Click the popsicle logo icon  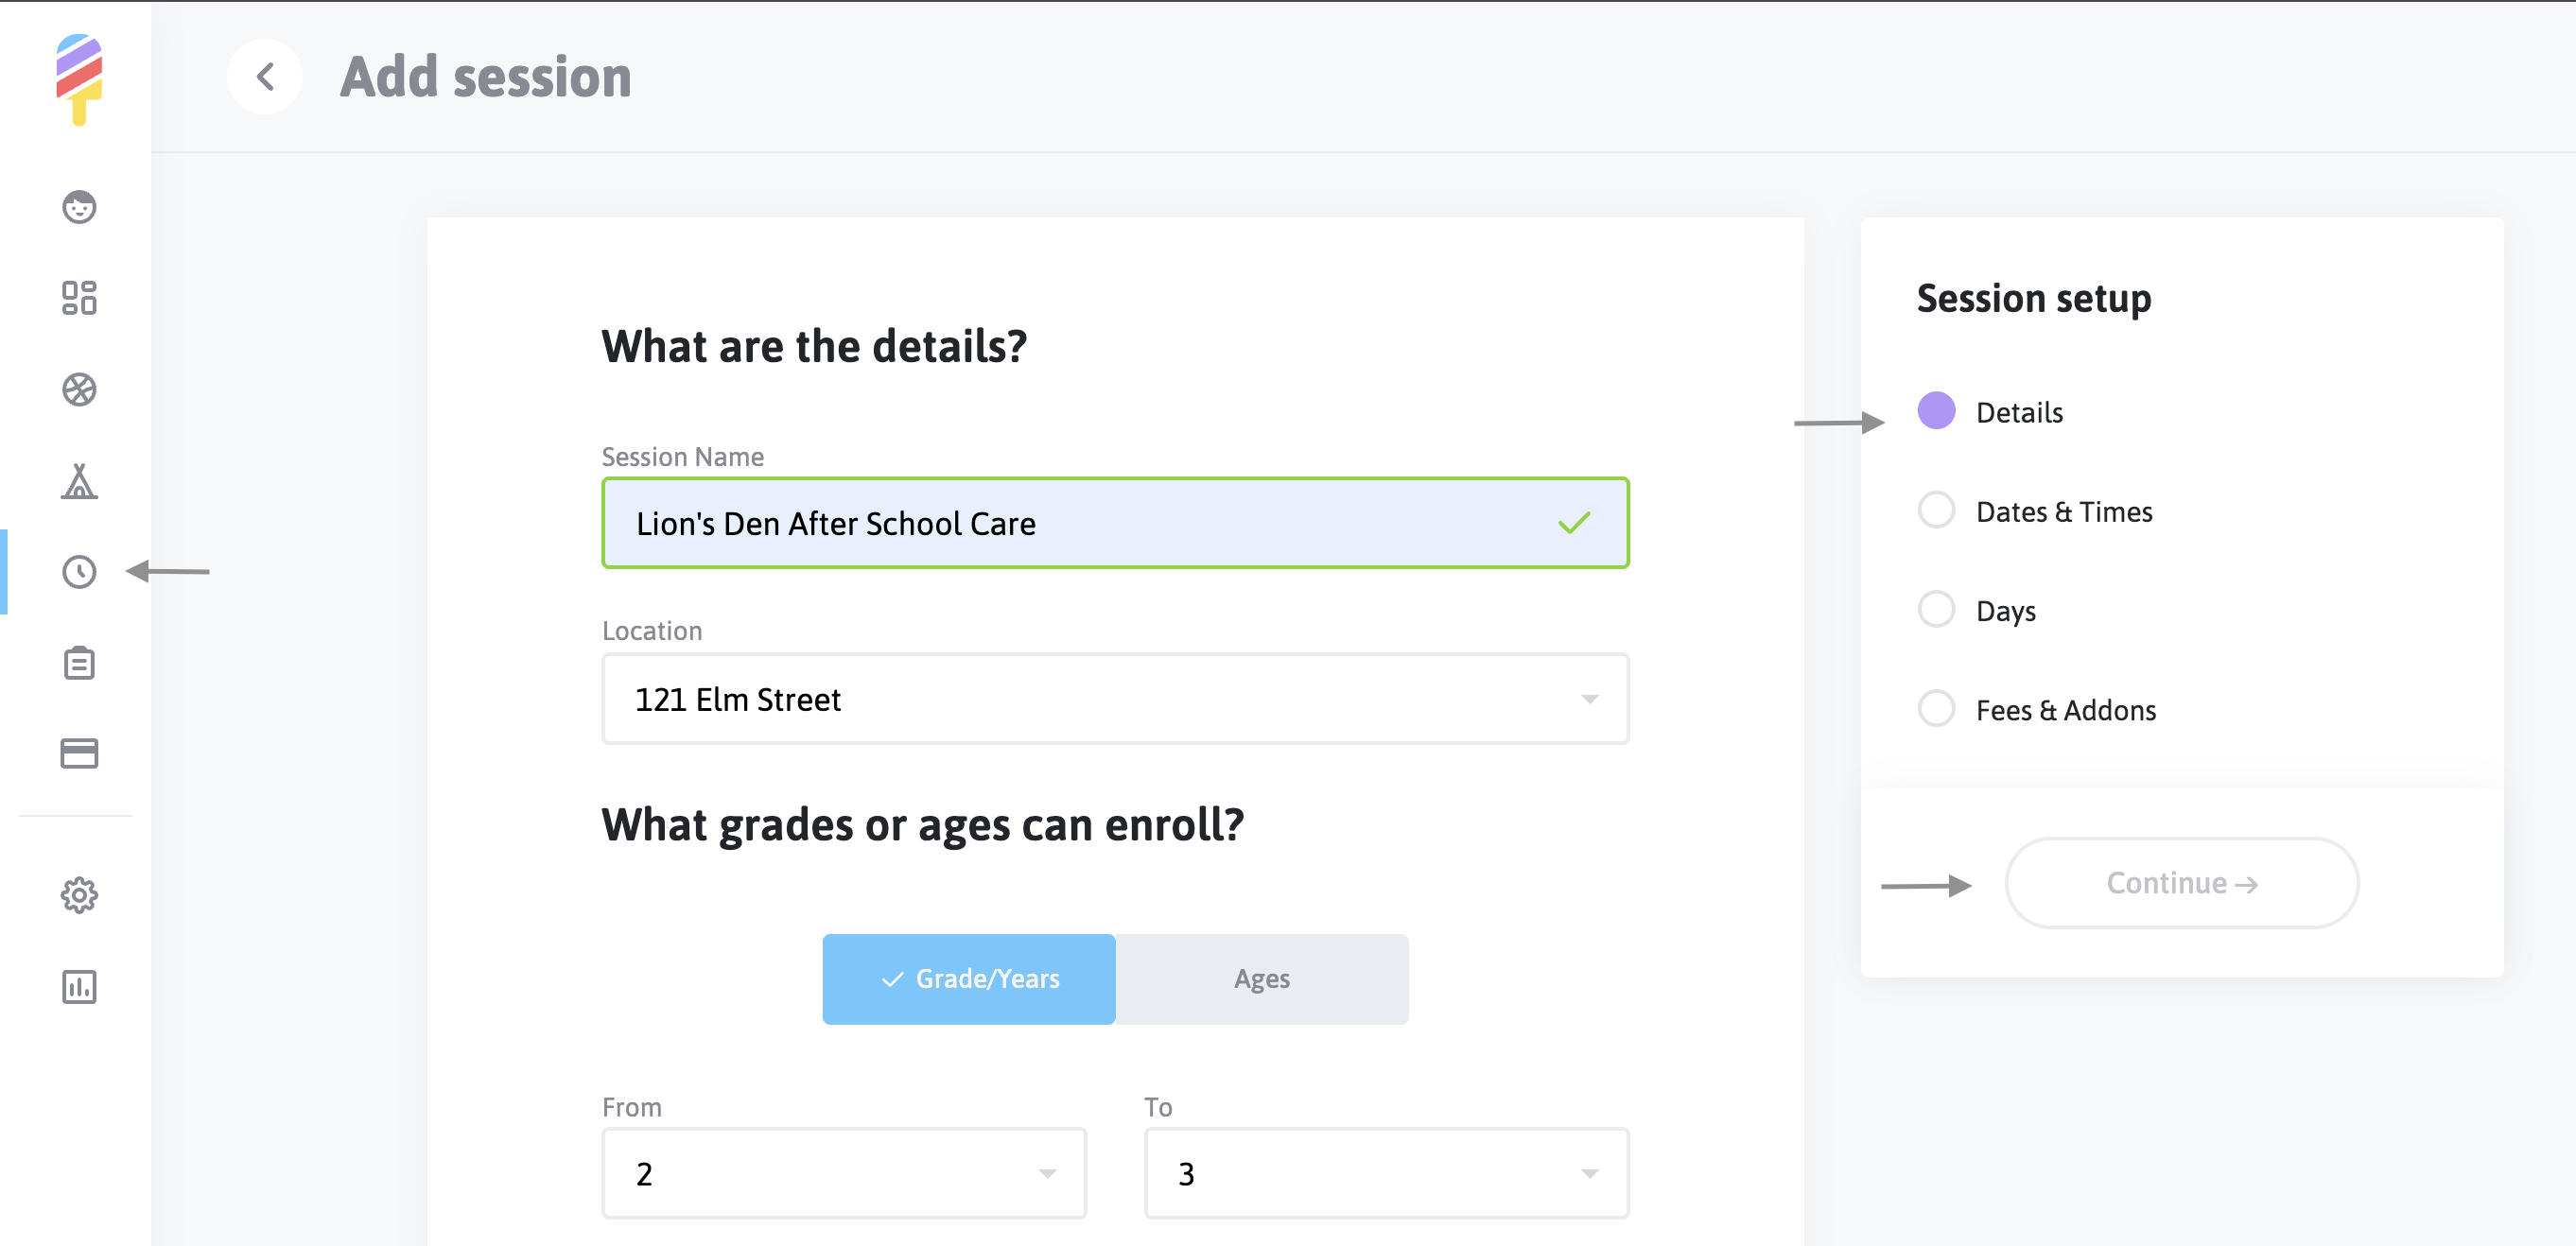[x=79, y=78]
